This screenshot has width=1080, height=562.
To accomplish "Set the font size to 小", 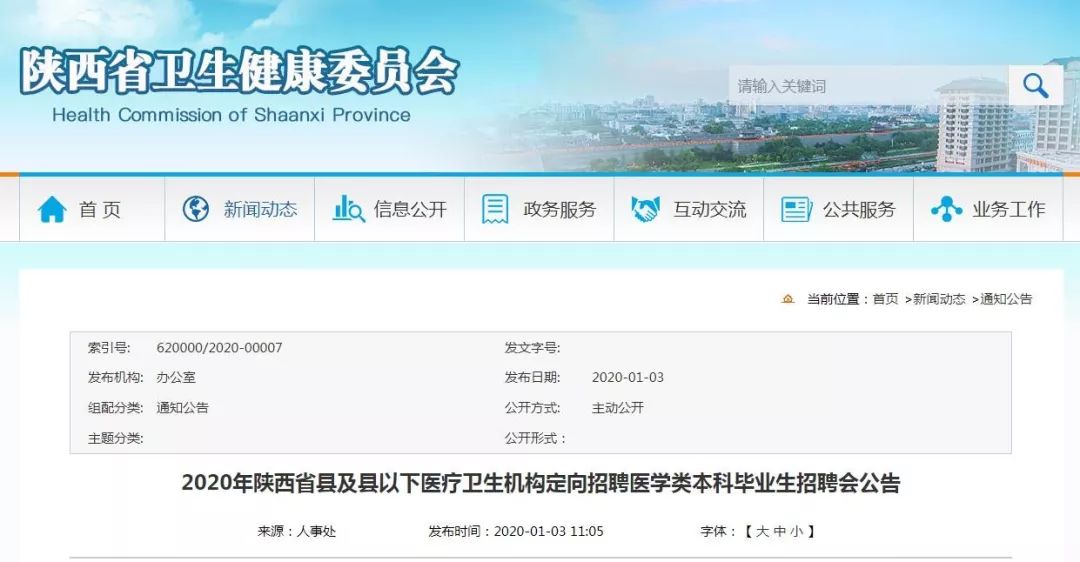I will pos(797,532).
